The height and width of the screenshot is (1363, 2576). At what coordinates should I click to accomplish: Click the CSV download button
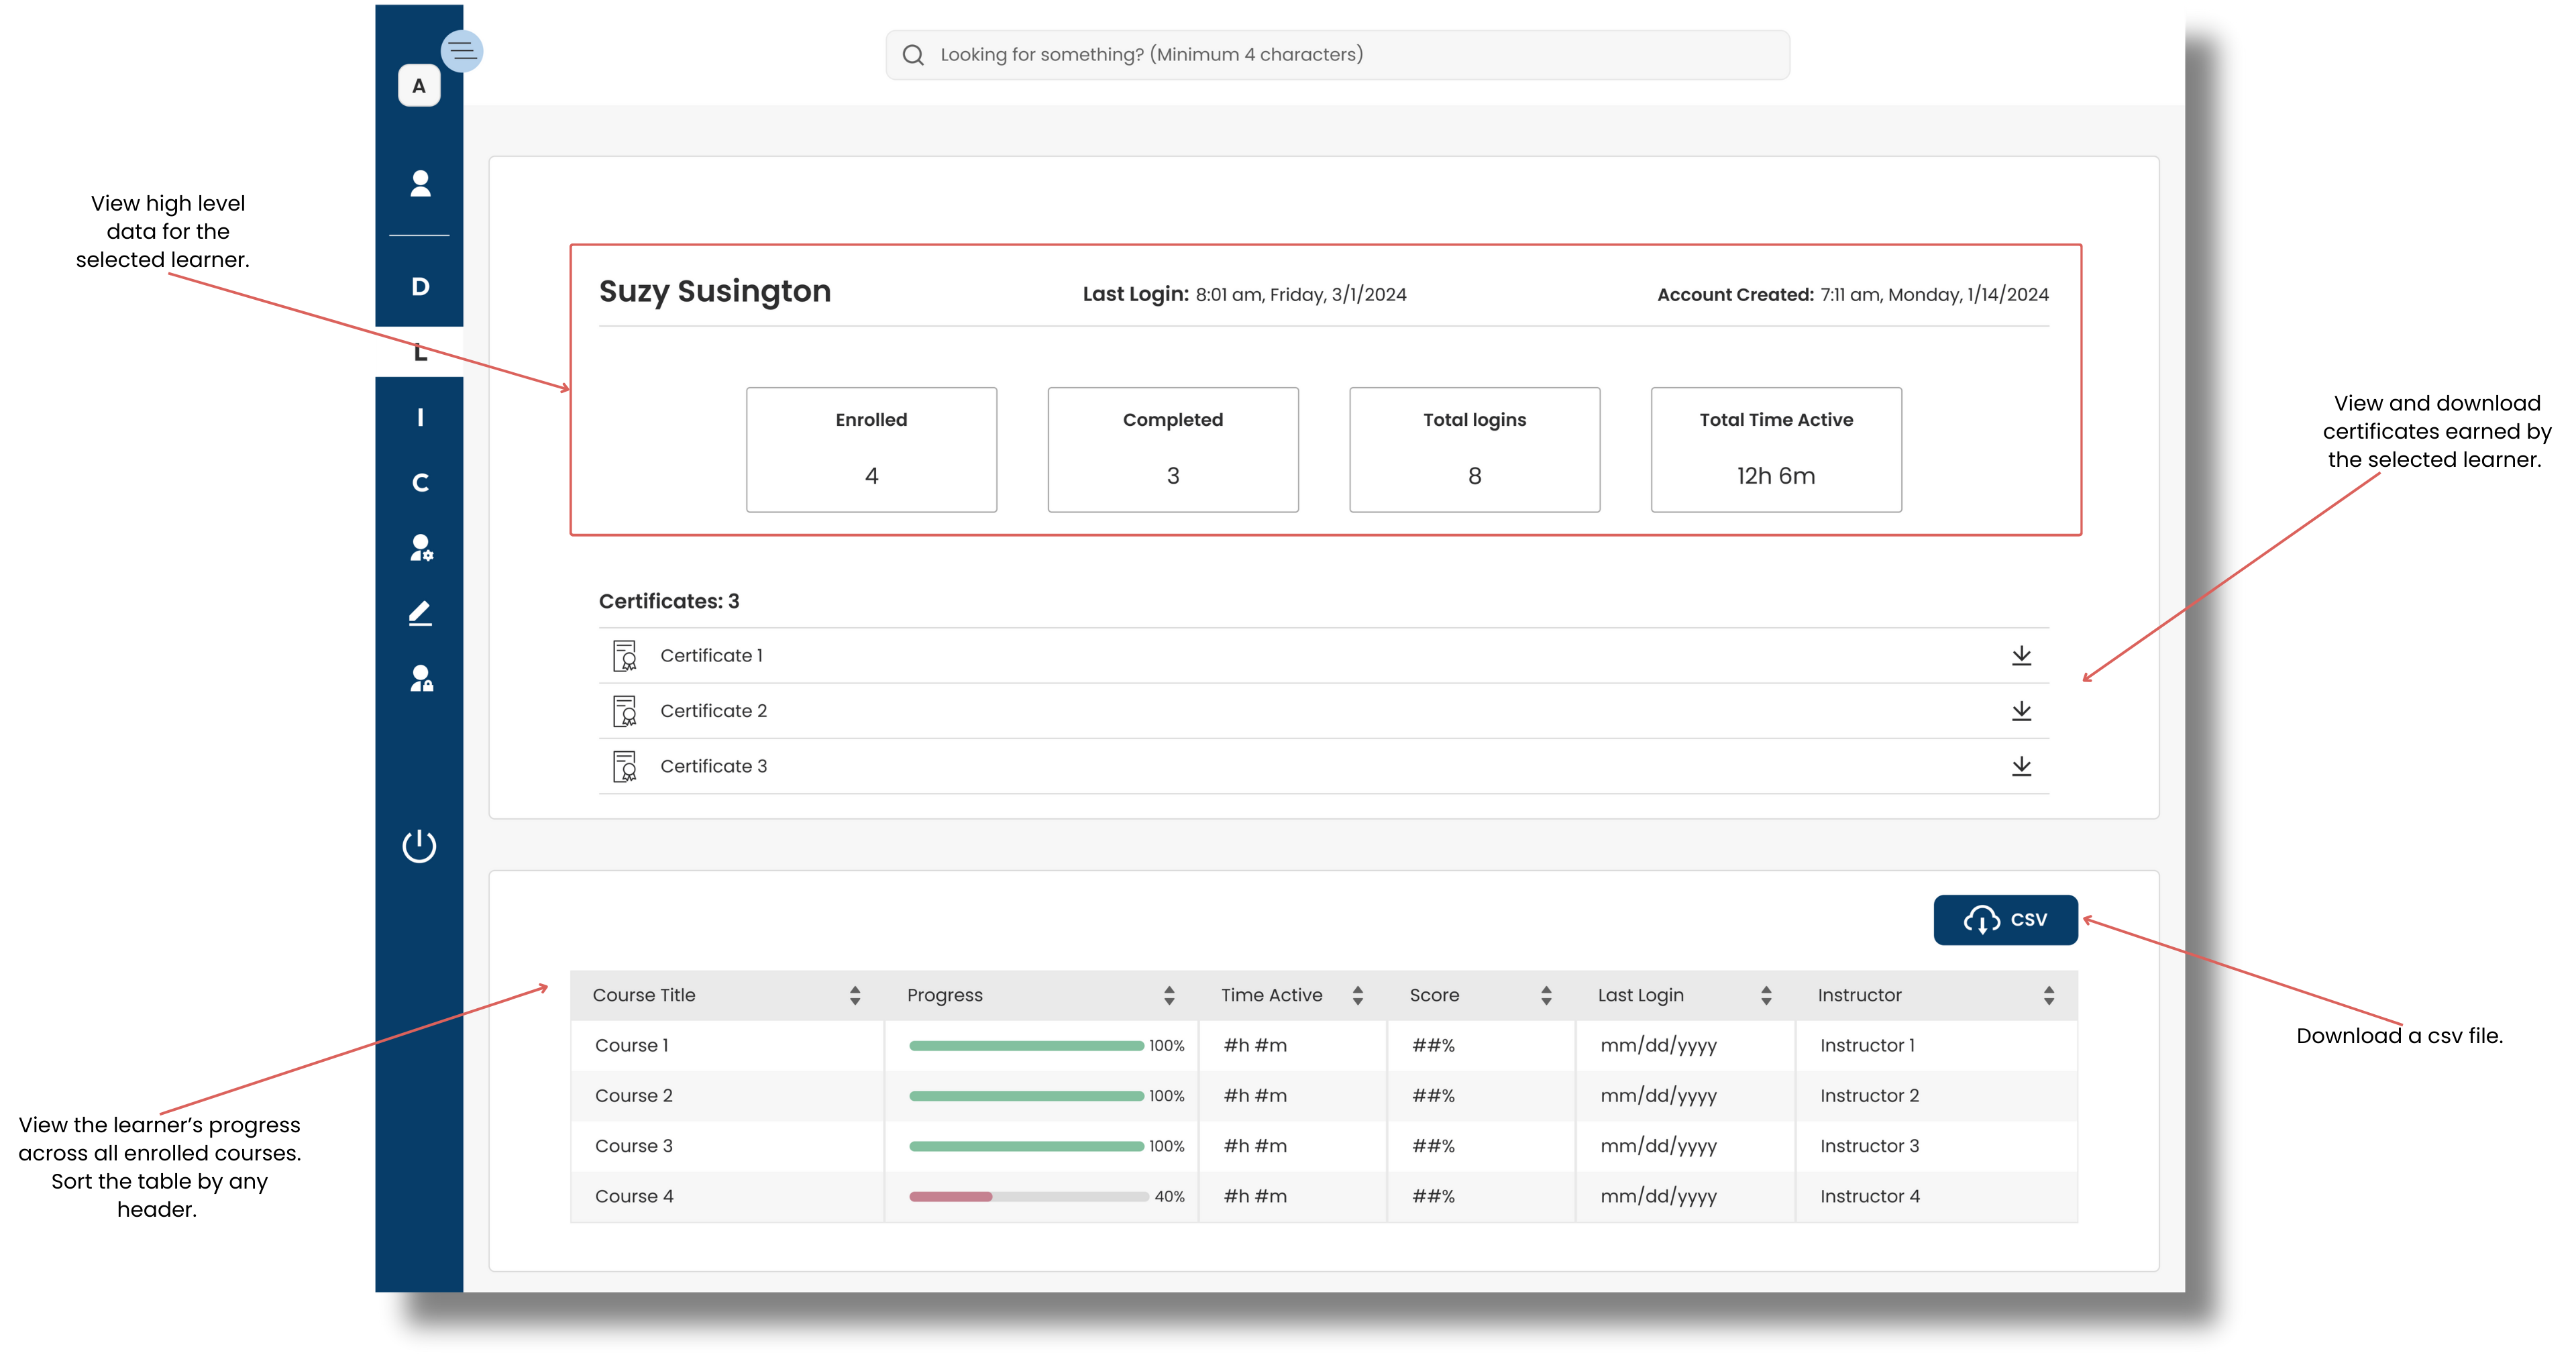pyautogui.click(x=2005, y=920)
